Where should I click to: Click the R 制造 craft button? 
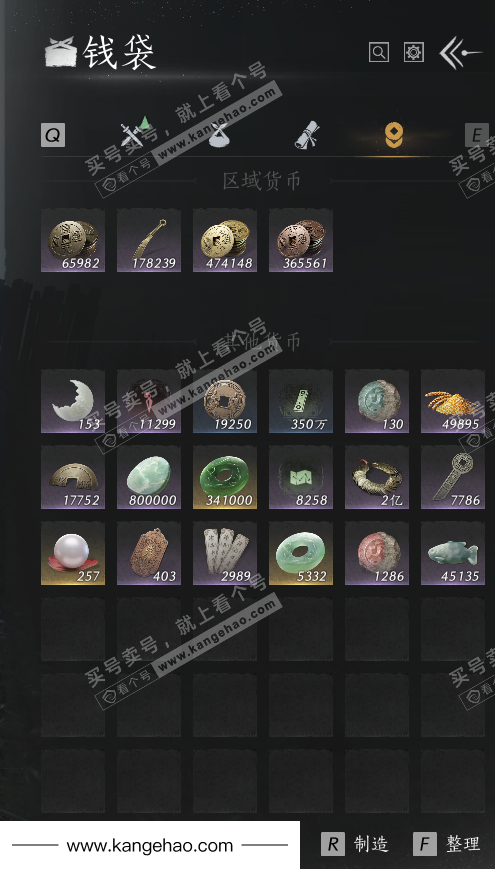coord(355,844)
